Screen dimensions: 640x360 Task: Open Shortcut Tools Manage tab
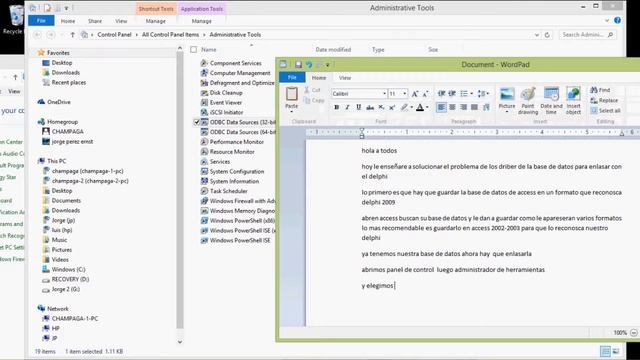[x=156, y=21]
